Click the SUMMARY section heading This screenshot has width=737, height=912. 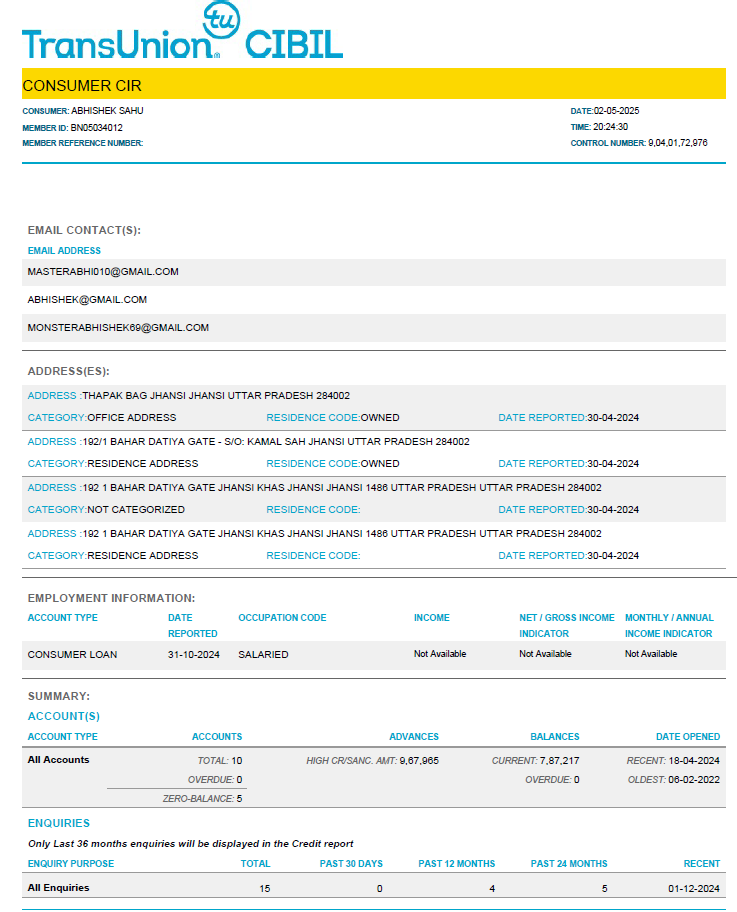tap(59, 696)
